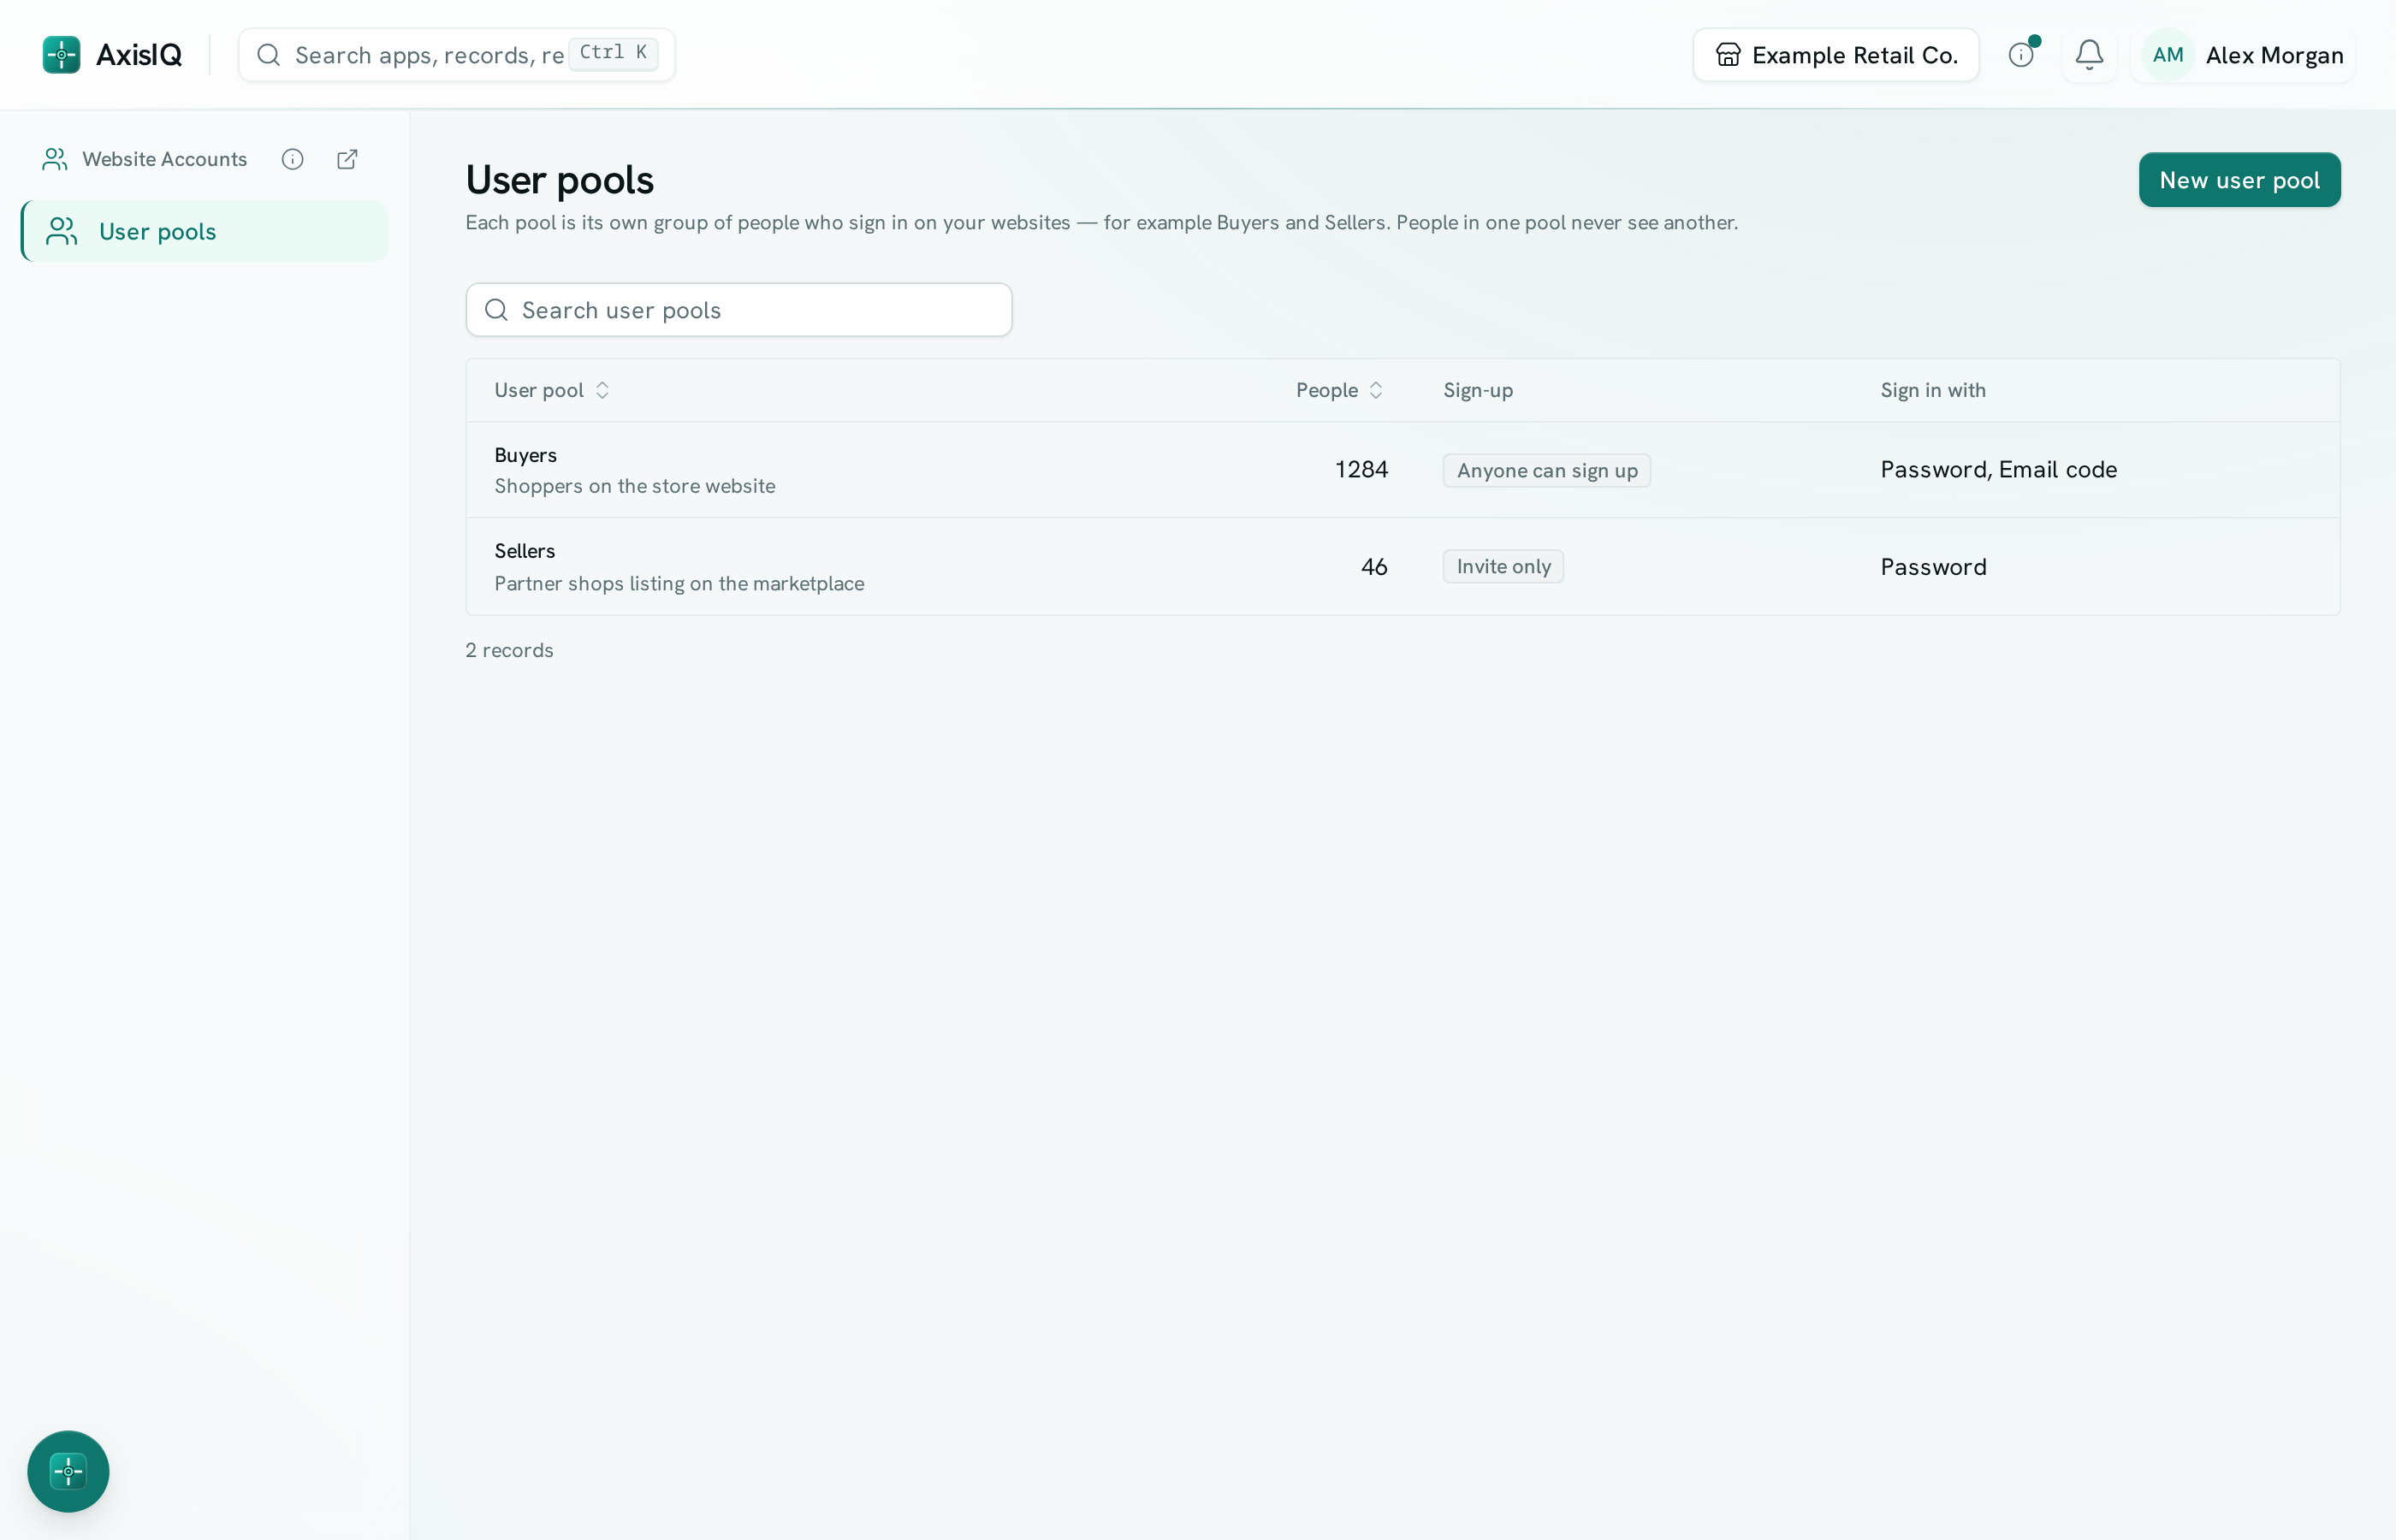Click the AM avatar
Screen dimensions: 2396x1540
coord(2167,55)
